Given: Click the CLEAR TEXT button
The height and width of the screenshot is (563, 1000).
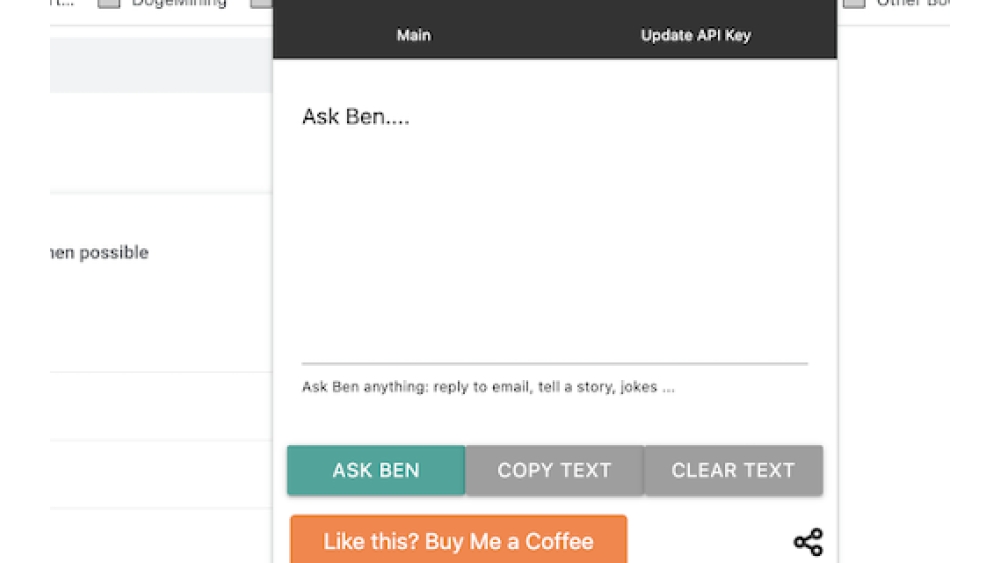Looking at the screenshot, I should [733, 471].
